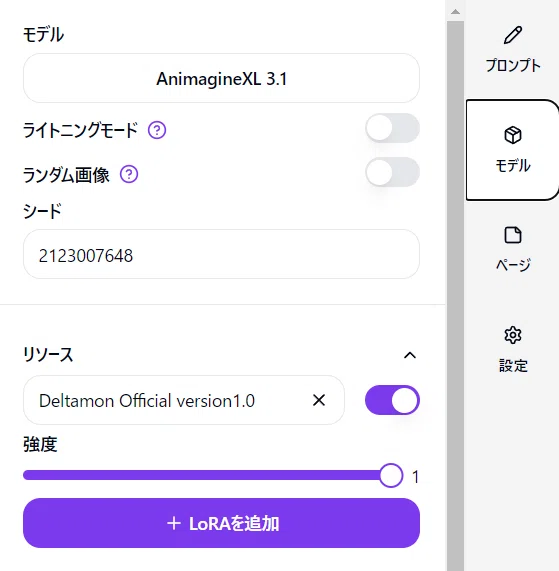Click help icon next to ライトニングモード
The image size is (559, 571).
(x=157, y=130)
